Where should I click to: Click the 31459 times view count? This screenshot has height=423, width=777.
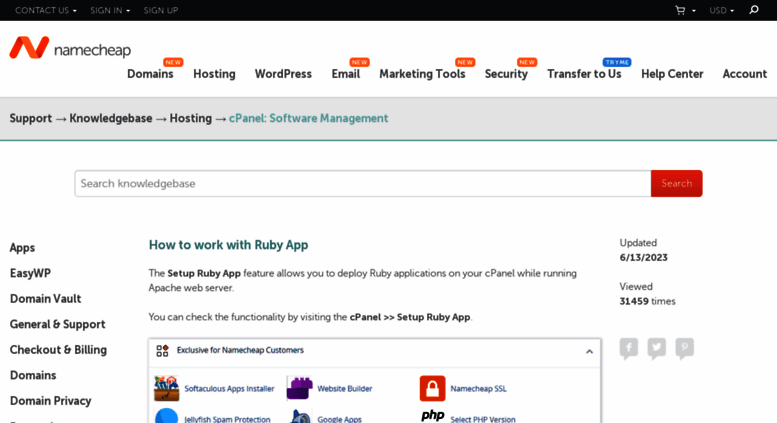coord(647,301)
